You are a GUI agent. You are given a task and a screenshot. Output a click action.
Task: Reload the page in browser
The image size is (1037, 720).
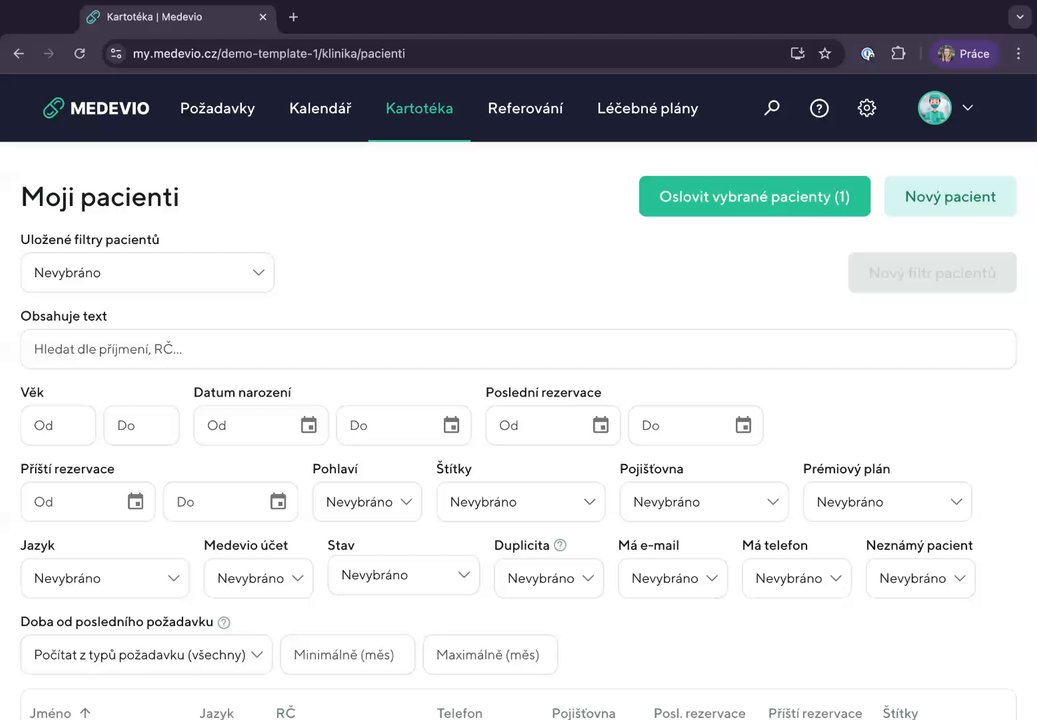80,53
